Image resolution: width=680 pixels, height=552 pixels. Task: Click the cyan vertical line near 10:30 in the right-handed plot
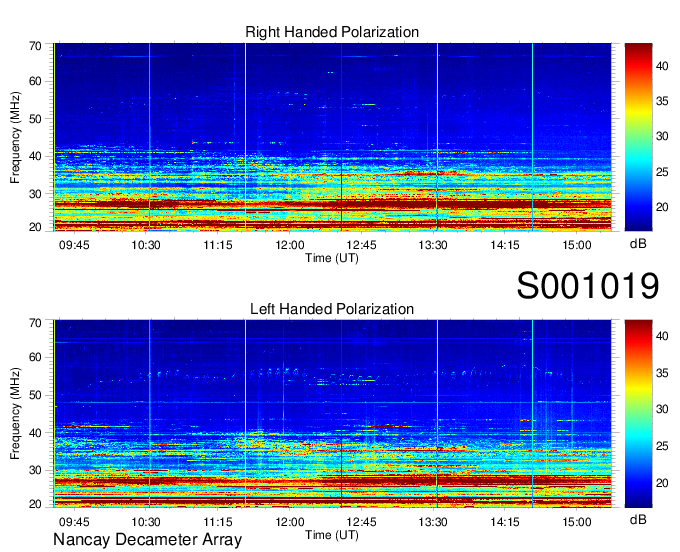149,137
